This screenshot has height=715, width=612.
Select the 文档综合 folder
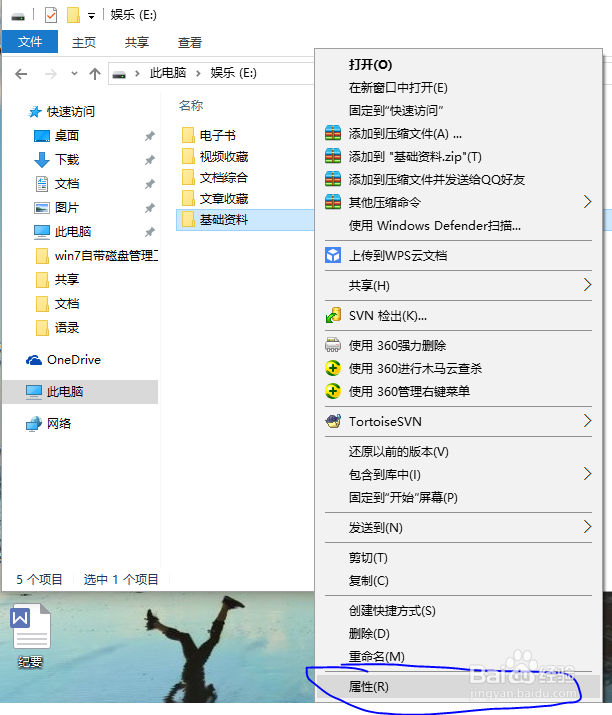[x=214, y=177]
